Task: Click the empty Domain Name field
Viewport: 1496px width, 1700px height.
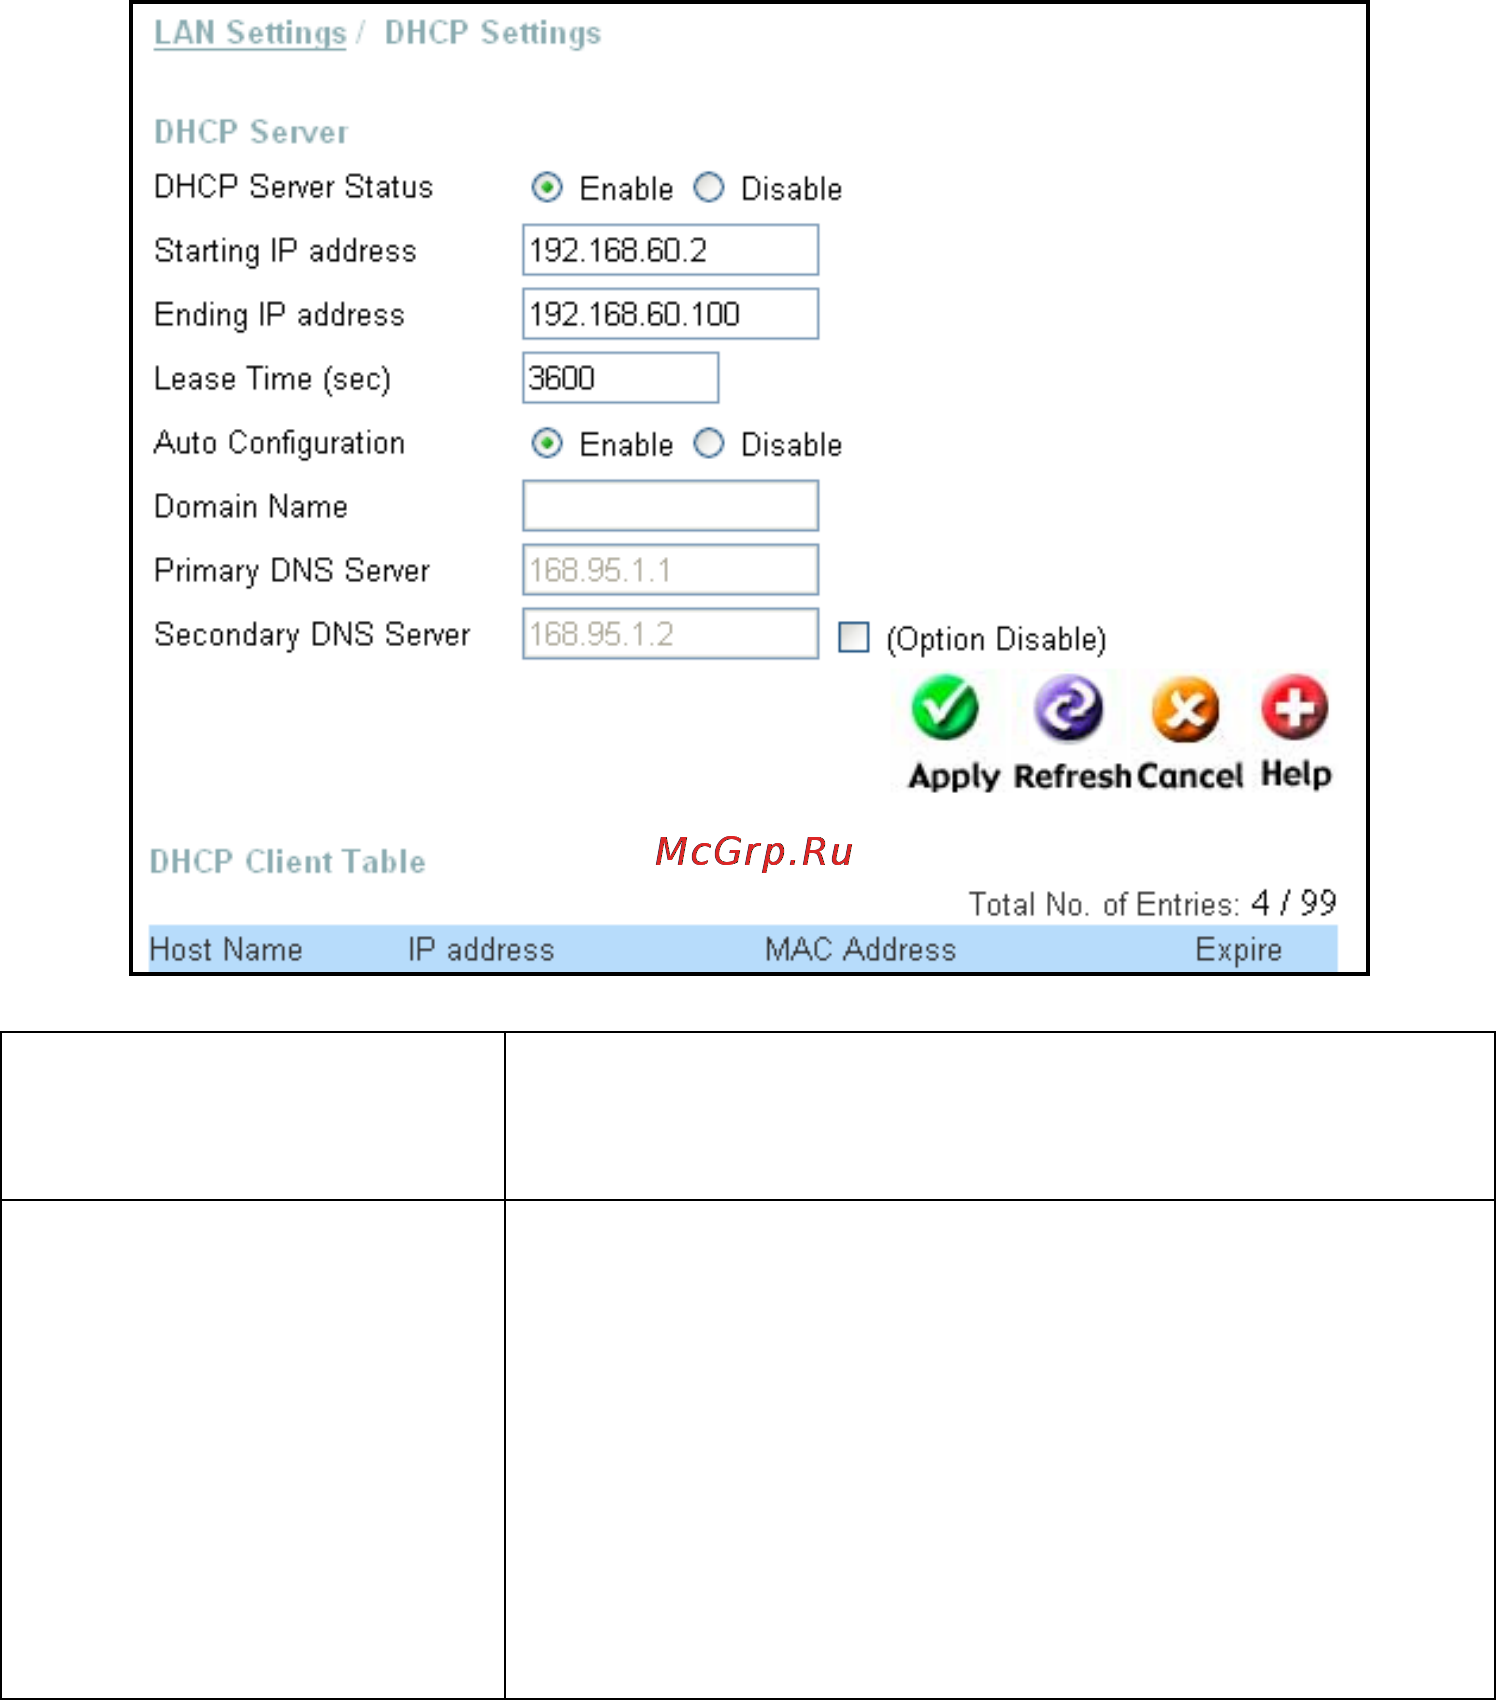Action: pyautogui.click(x=671, y=506)
